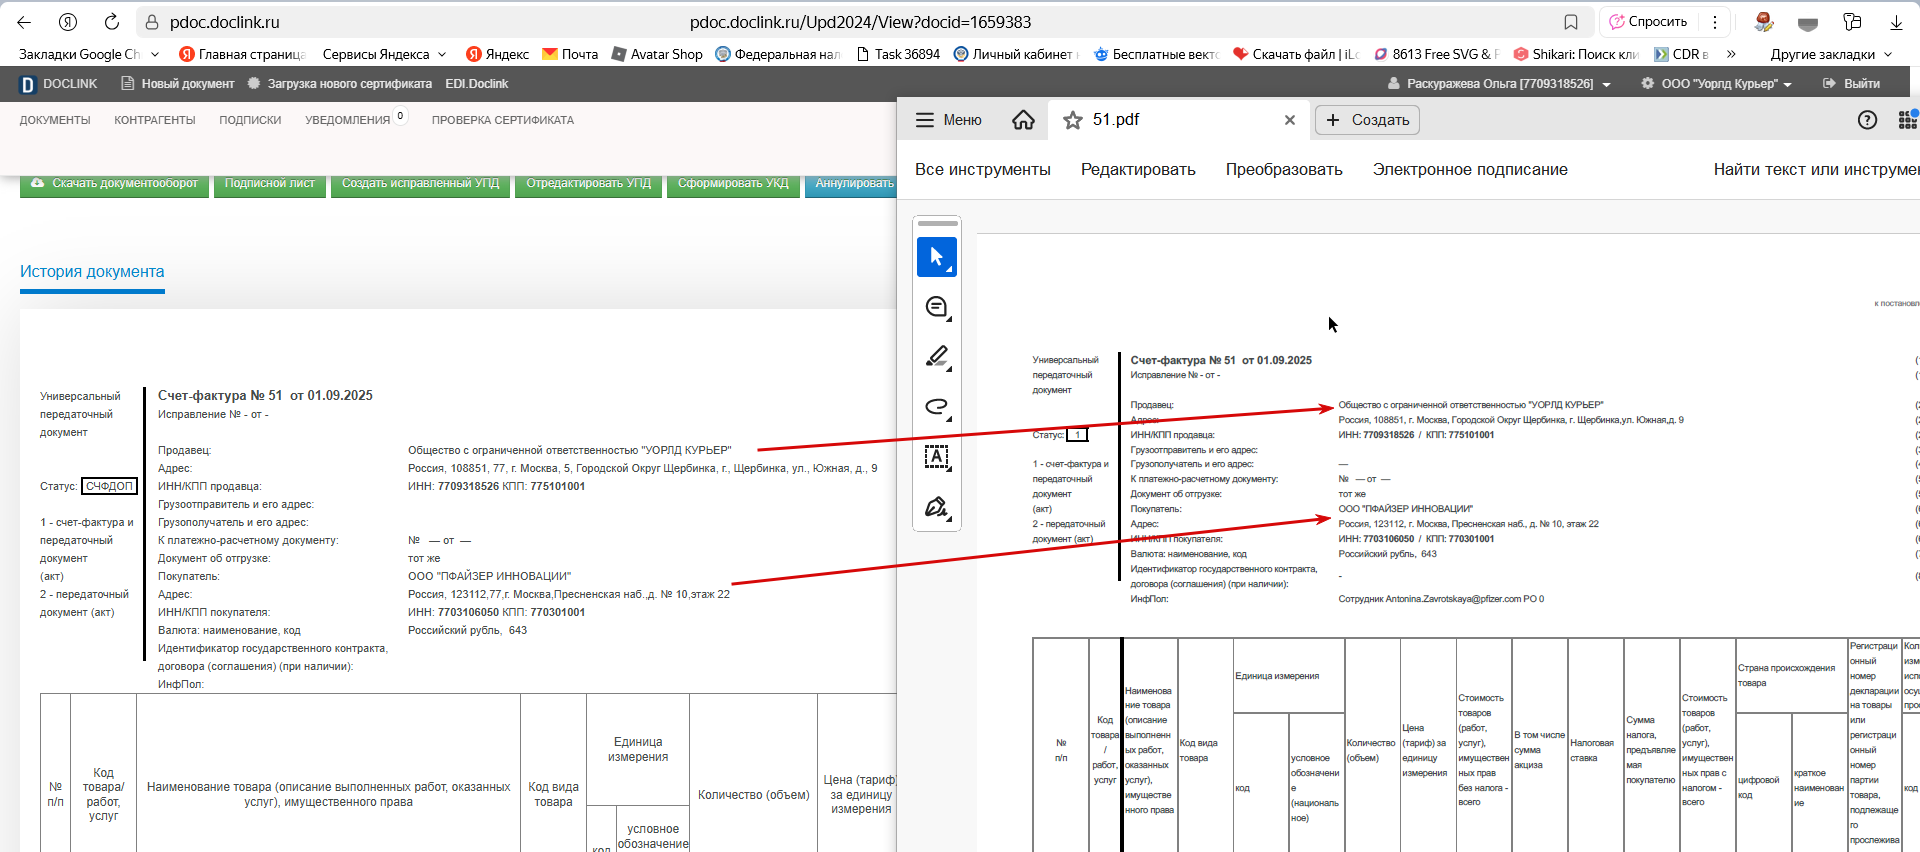This screenshot has width=1920, height=852.
Task: Click the Спросить assistant button
Action: point(1648,22)
